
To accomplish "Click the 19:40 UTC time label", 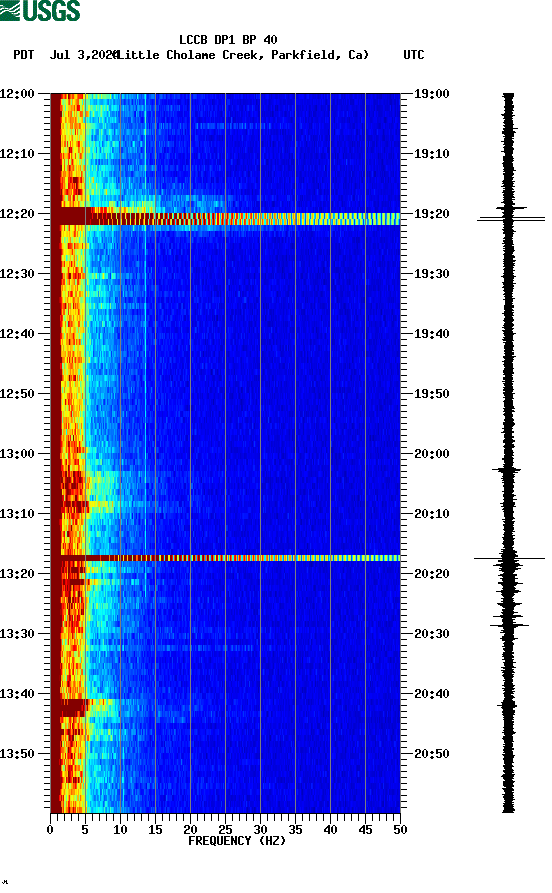I will (432, 334).
